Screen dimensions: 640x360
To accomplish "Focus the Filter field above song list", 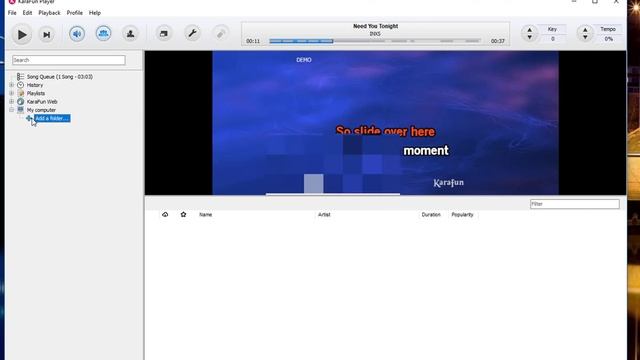I will coord(575,204).
